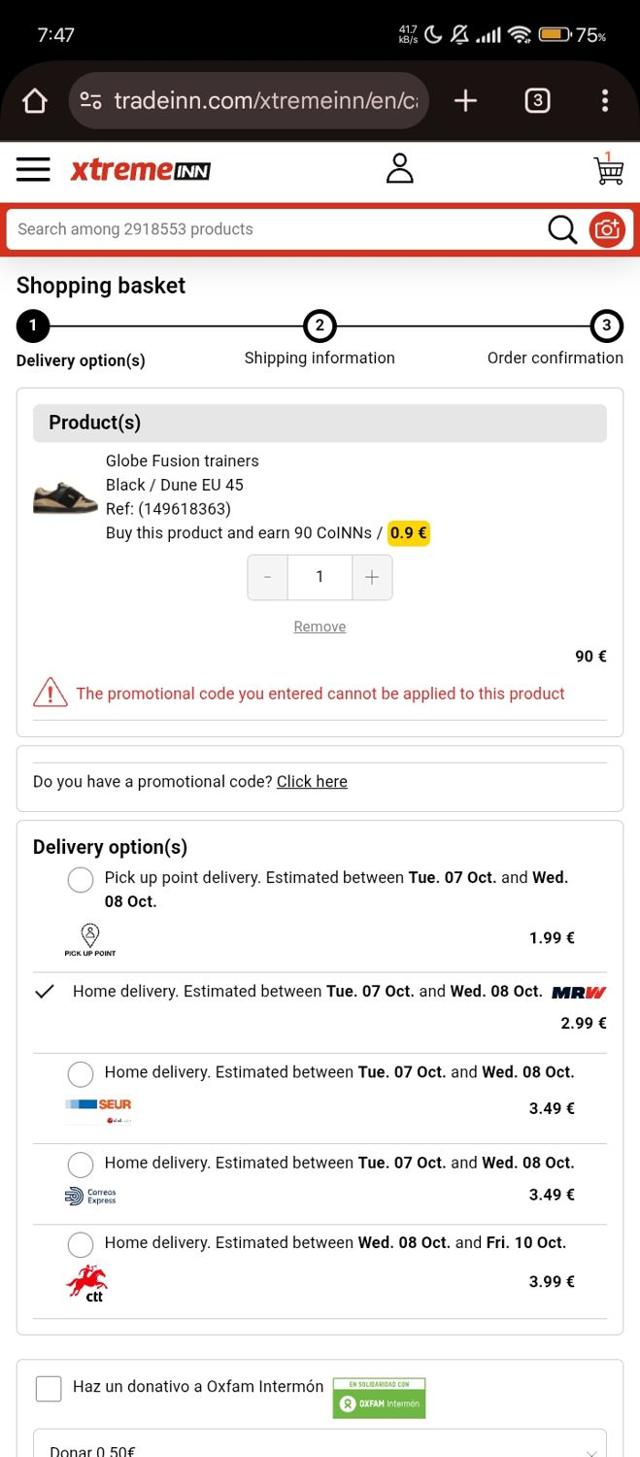Screen dimensions: 640x1457
Task: Open the hamburger navigation menu
Action: pos(33,170)
